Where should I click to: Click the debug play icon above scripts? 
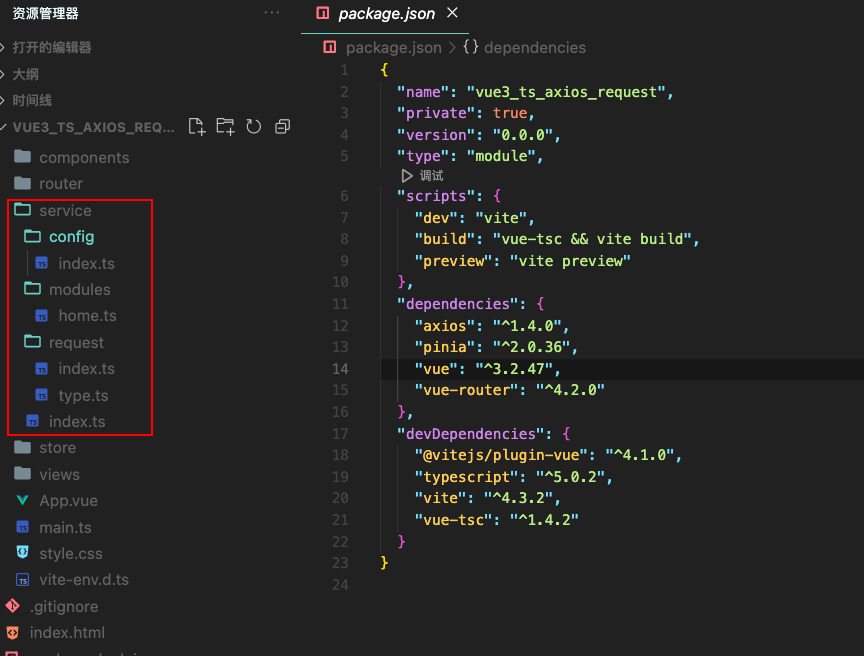tap(407, 176)
